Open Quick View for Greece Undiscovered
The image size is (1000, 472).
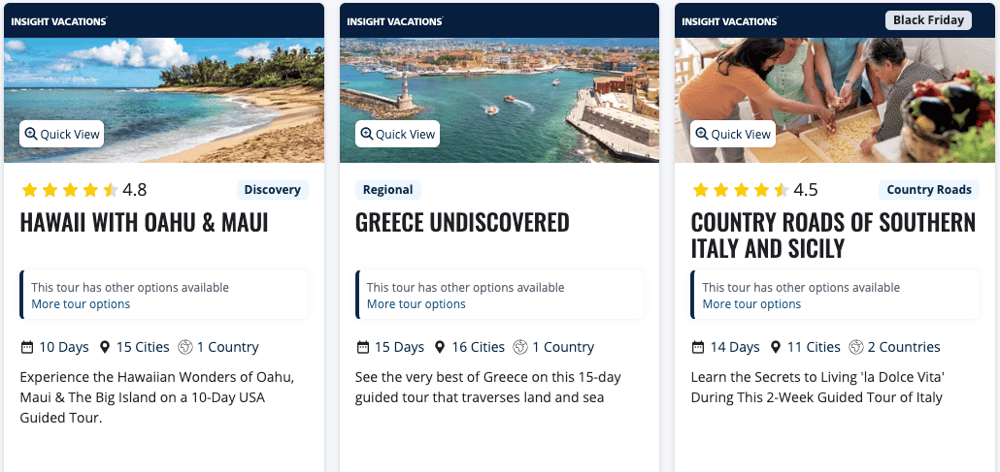click(x=397, y=134)
